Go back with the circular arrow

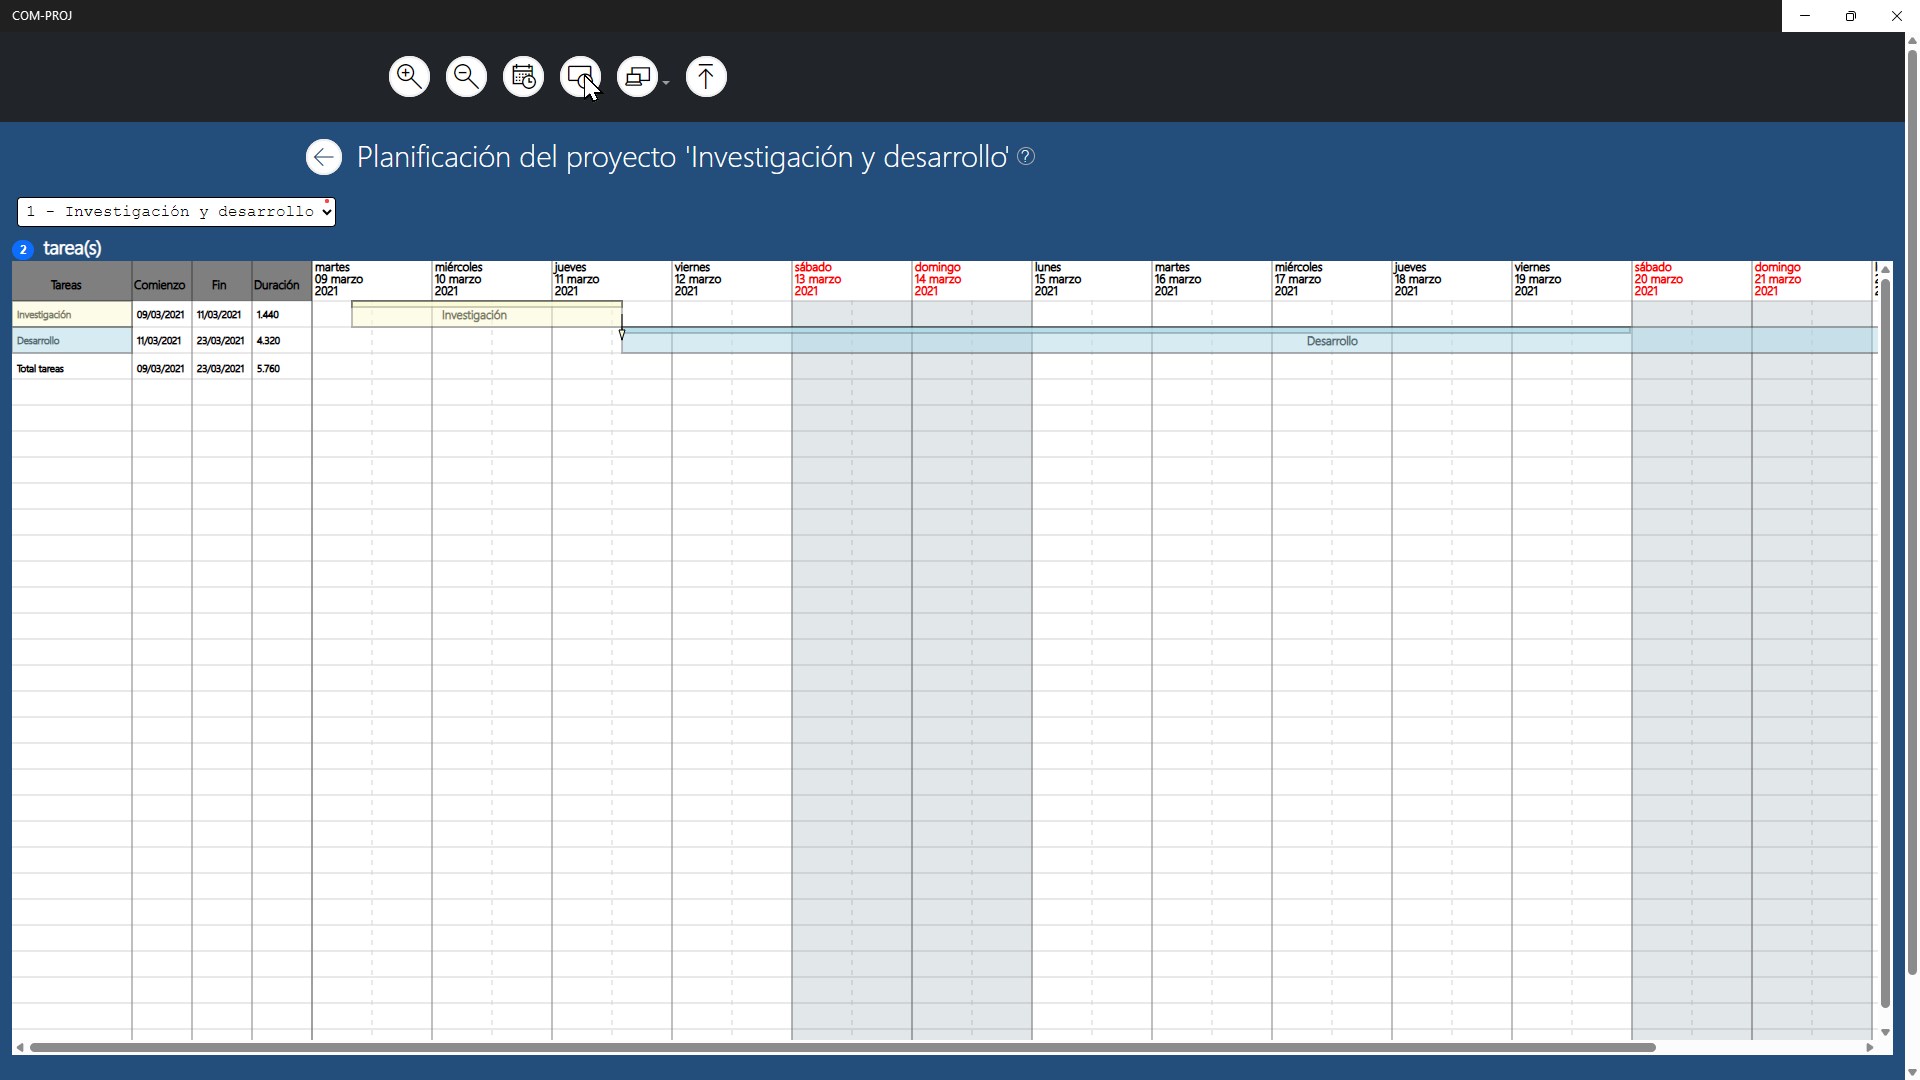pos(323,157)
